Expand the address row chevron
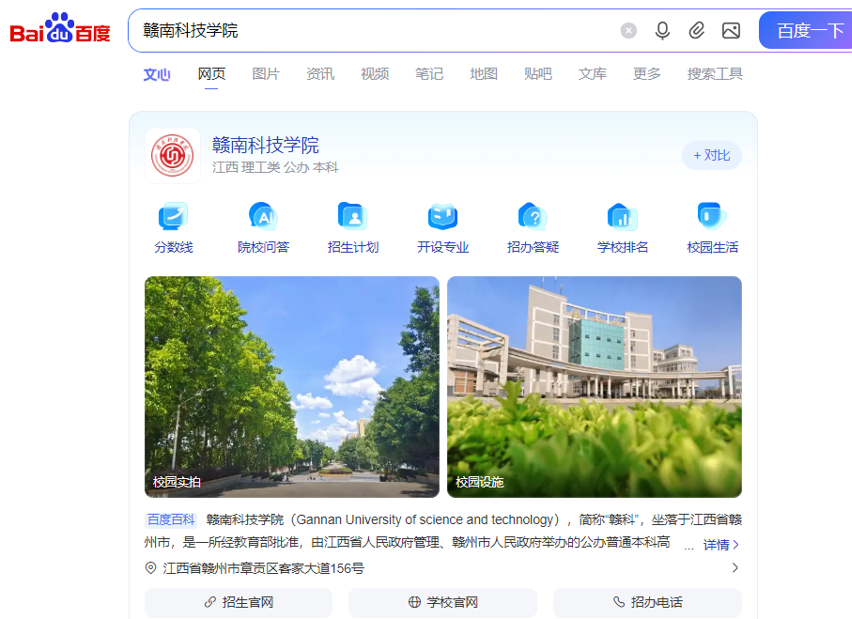The image size is (852, 619). 735,568
